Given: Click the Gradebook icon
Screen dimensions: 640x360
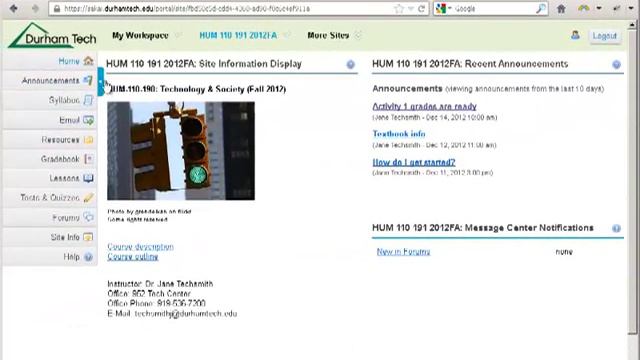Looking at the screenshot, I should (x=88, y=159).
